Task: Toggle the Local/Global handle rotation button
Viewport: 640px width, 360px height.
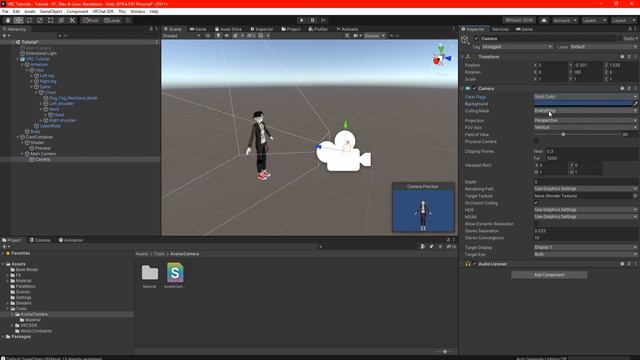Action: [111, 20]
